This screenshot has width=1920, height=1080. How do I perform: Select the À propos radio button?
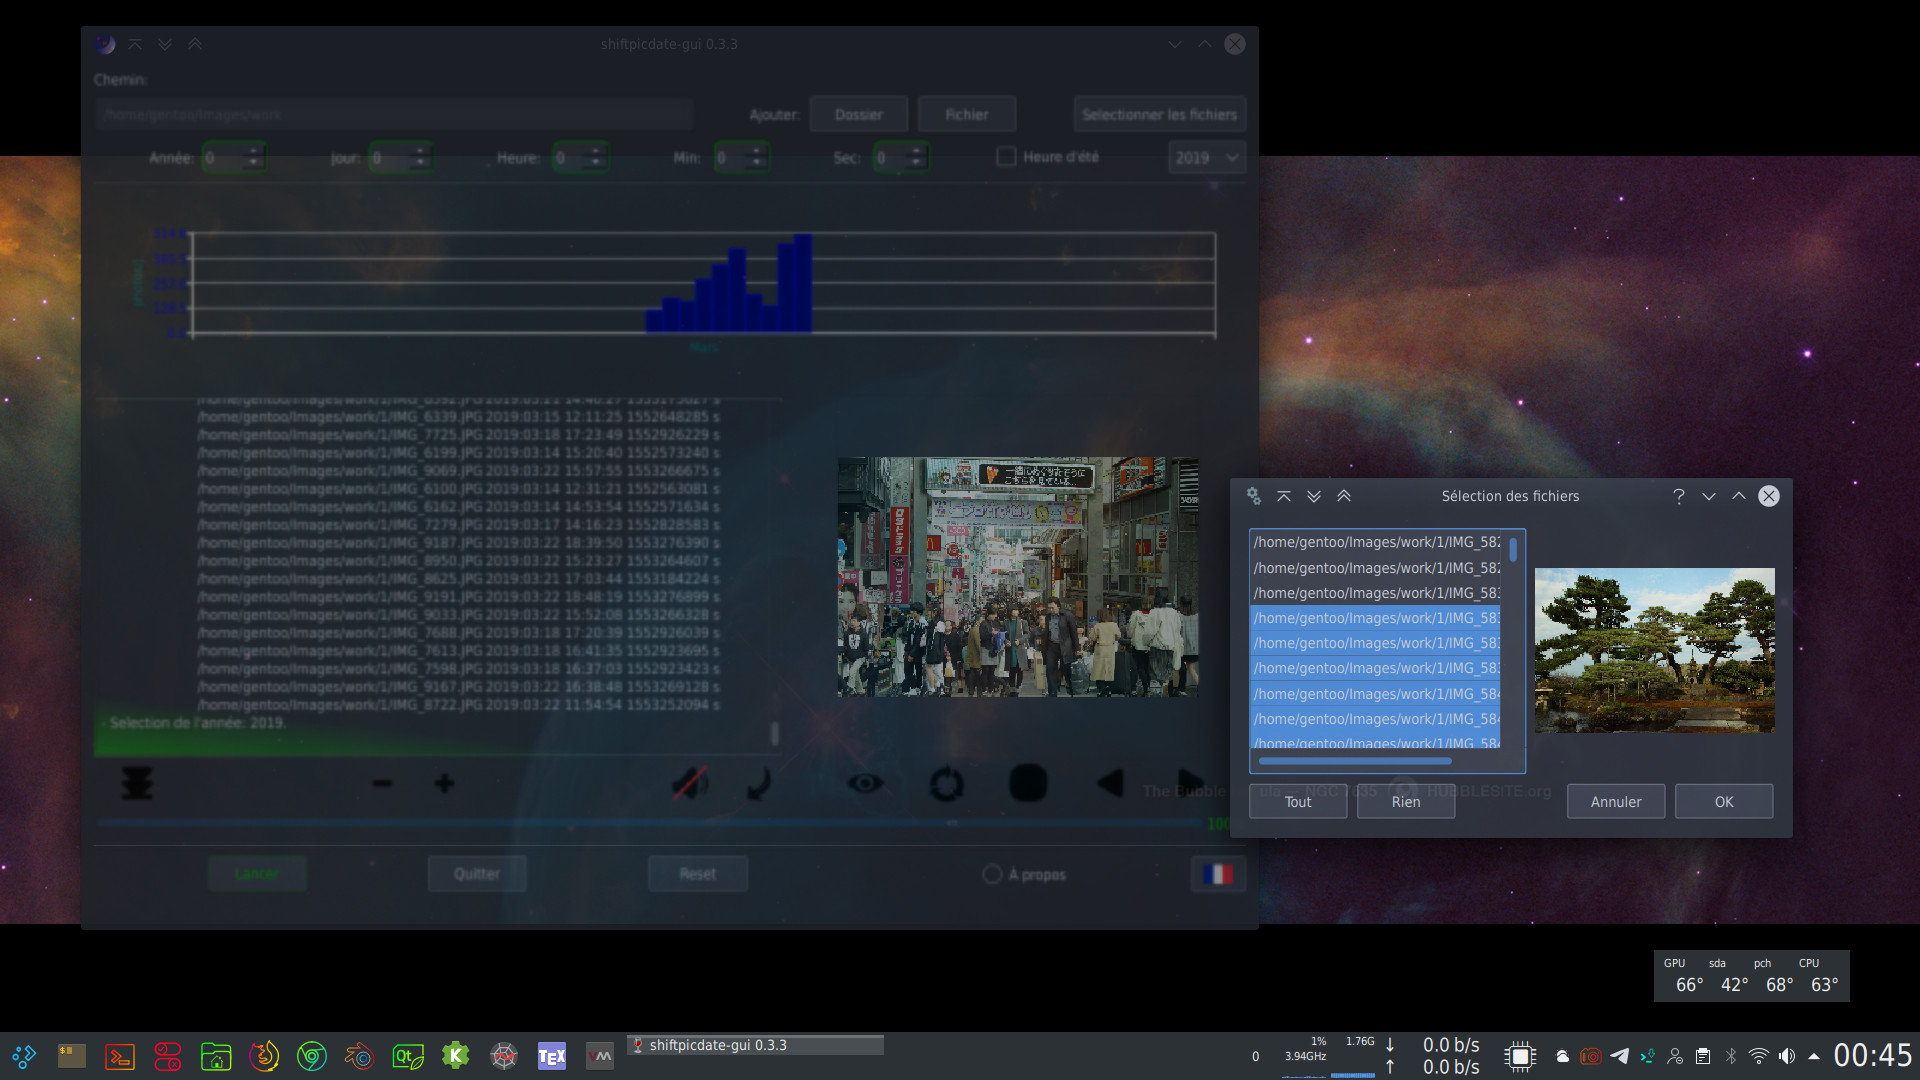tap(992, 874)
